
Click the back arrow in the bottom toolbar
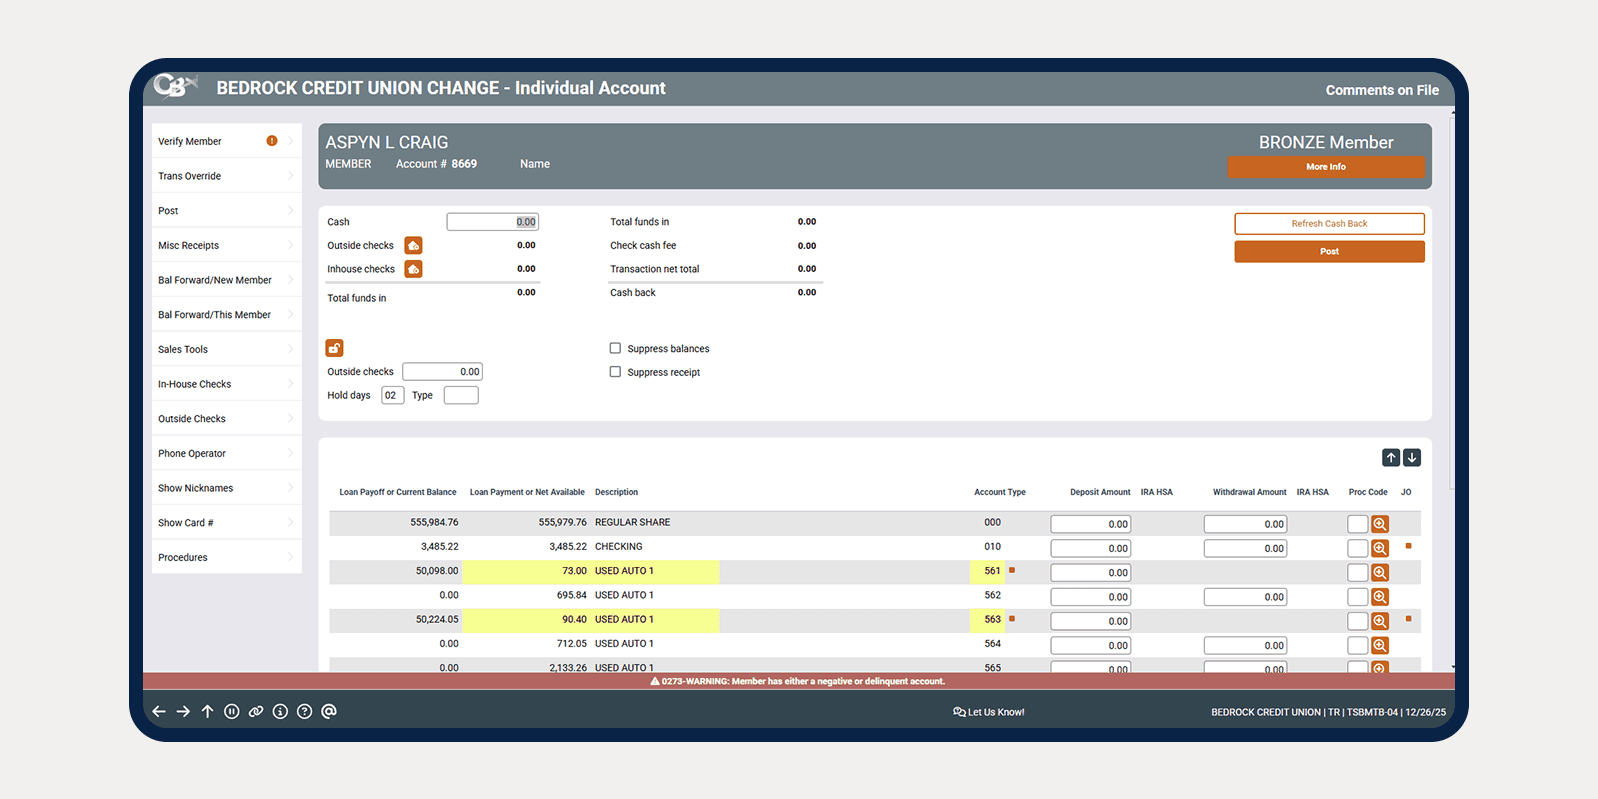[x=159, y=712]
